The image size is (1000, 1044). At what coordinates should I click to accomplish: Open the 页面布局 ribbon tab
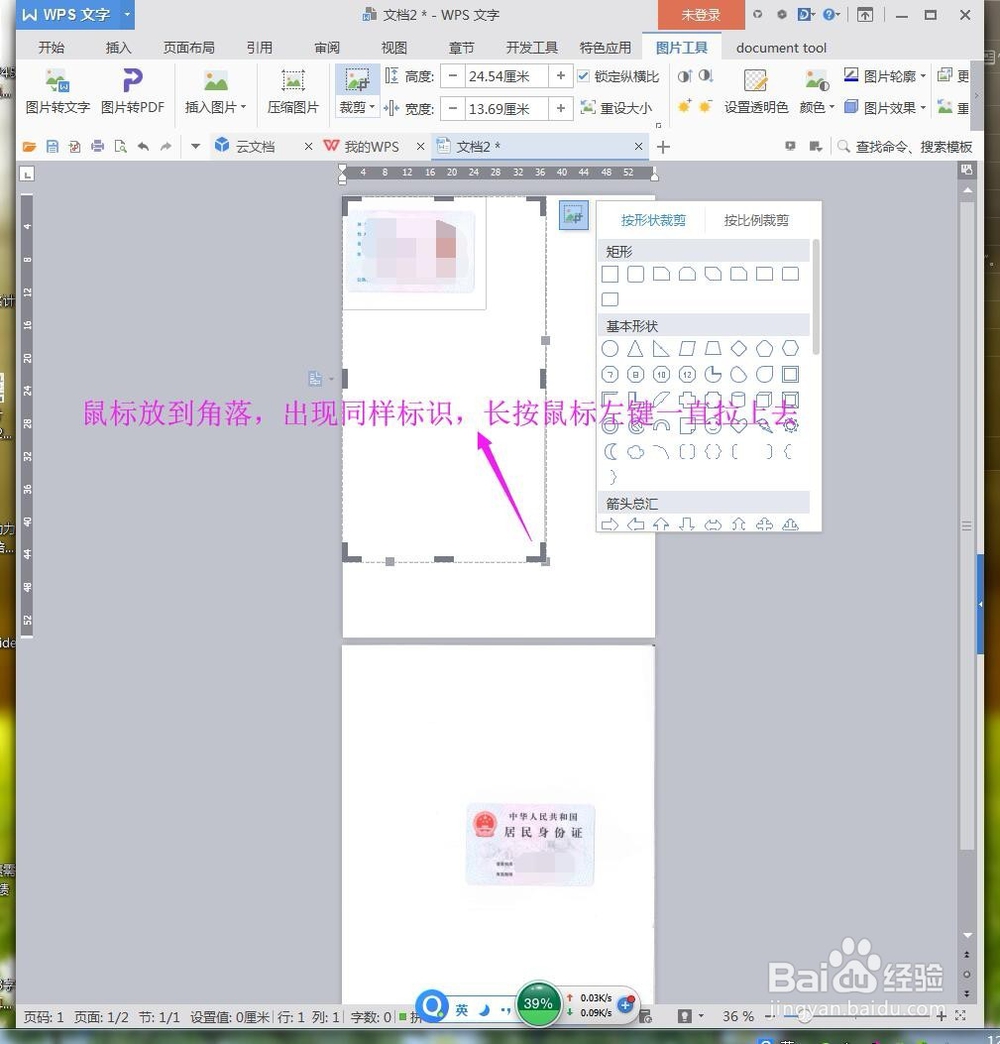click(x=188, y=47)
